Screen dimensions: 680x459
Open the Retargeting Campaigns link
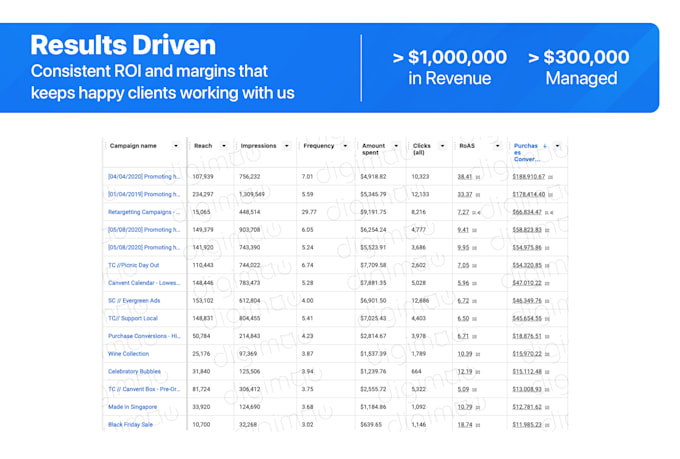tap(144, 212)
